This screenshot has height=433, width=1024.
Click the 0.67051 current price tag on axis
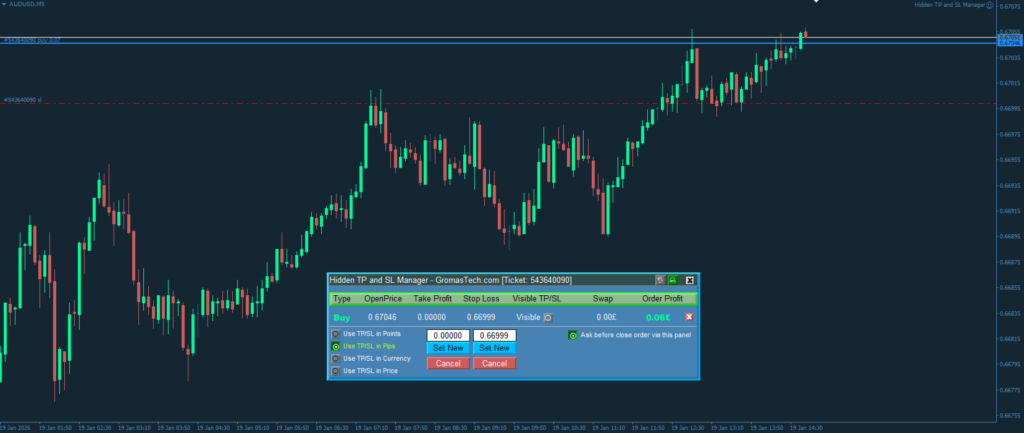pyautogui.click(x=1010, y=38)
